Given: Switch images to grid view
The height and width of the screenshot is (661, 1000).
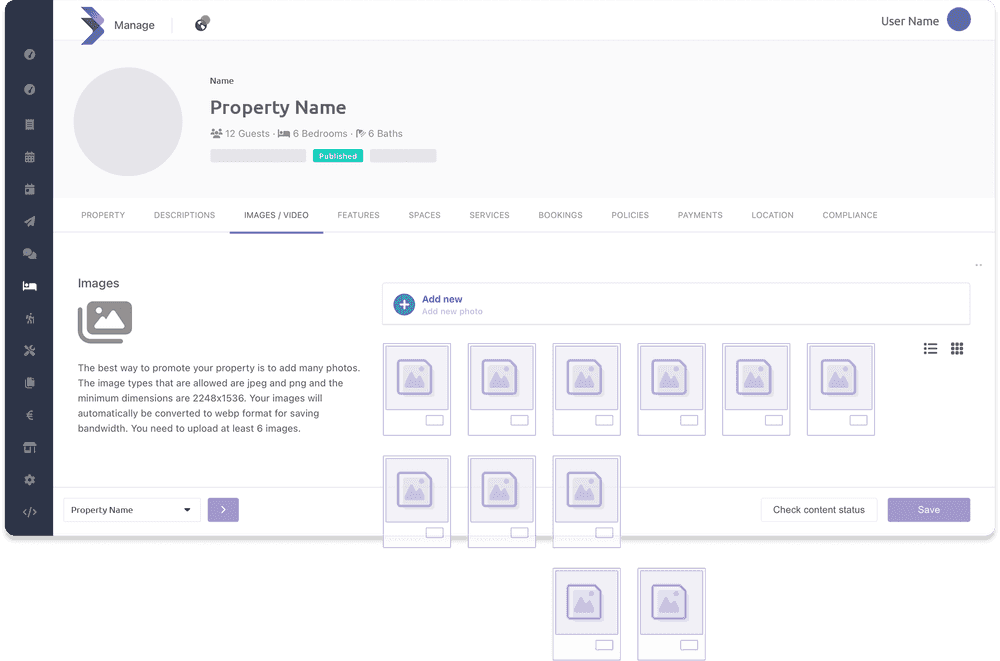Looking at the screenshot, I should (957, 348).
